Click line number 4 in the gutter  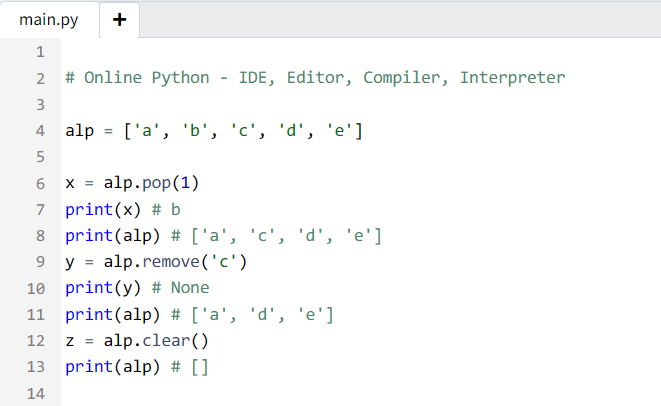(x=40, y=131)
